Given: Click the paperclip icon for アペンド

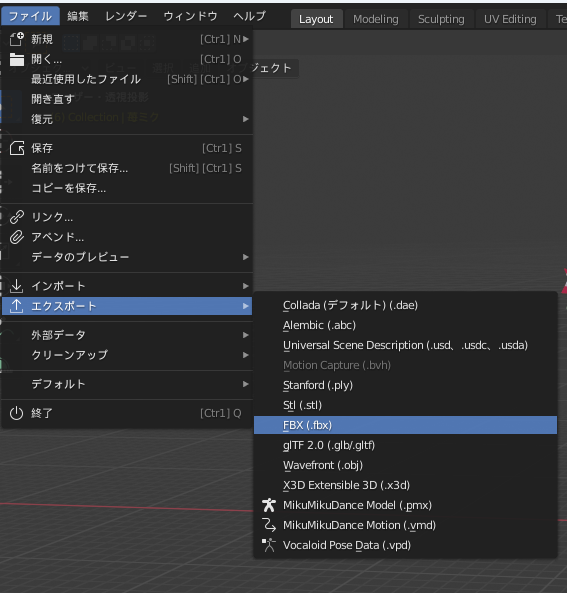Looking at the screenshot, I should tap(17, 237).
